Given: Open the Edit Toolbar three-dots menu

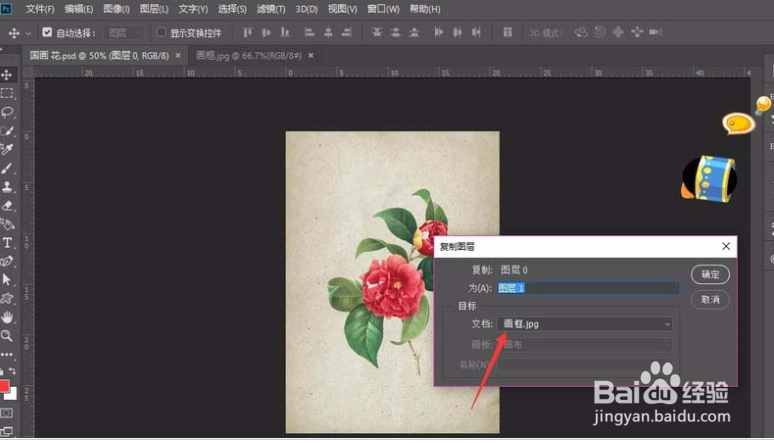Looking at the screenshot, I should [7, 354].
